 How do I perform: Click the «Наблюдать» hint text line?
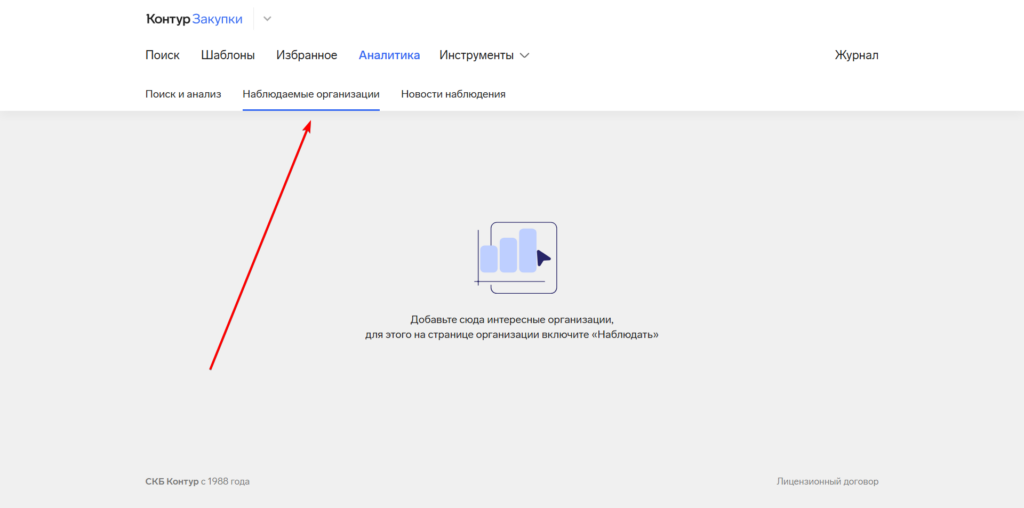[x=511, y=335]
